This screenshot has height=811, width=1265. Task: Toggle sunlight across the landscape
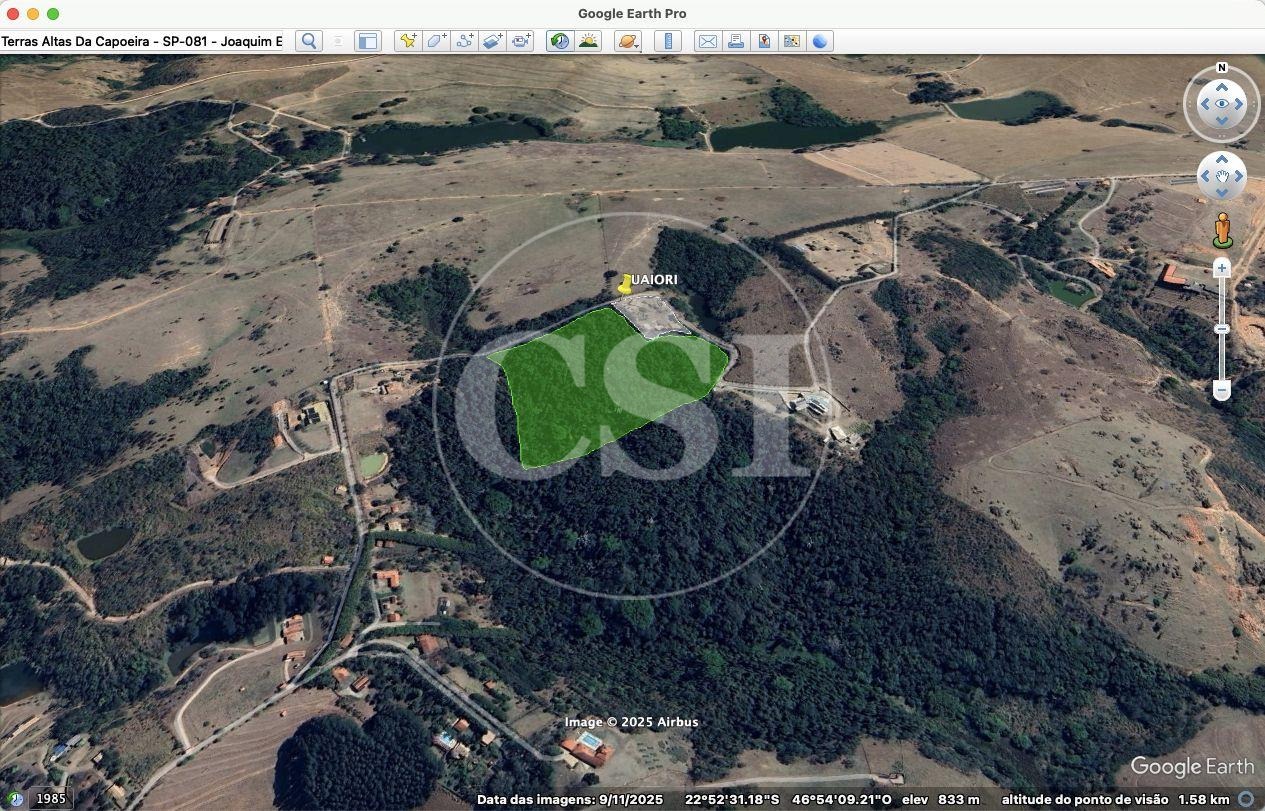coord(588,41)
